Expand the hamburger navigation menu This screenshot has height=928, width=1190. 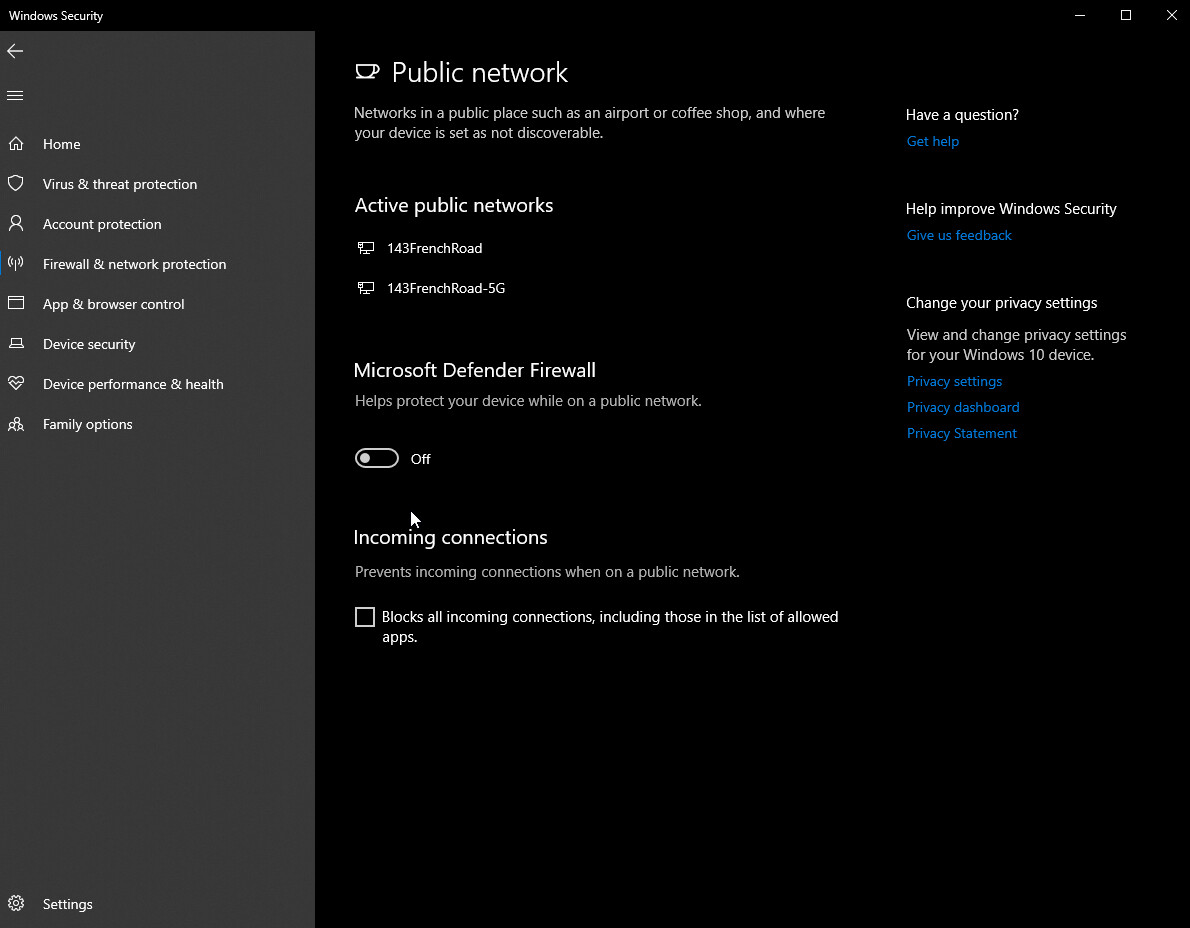point(15,96)
